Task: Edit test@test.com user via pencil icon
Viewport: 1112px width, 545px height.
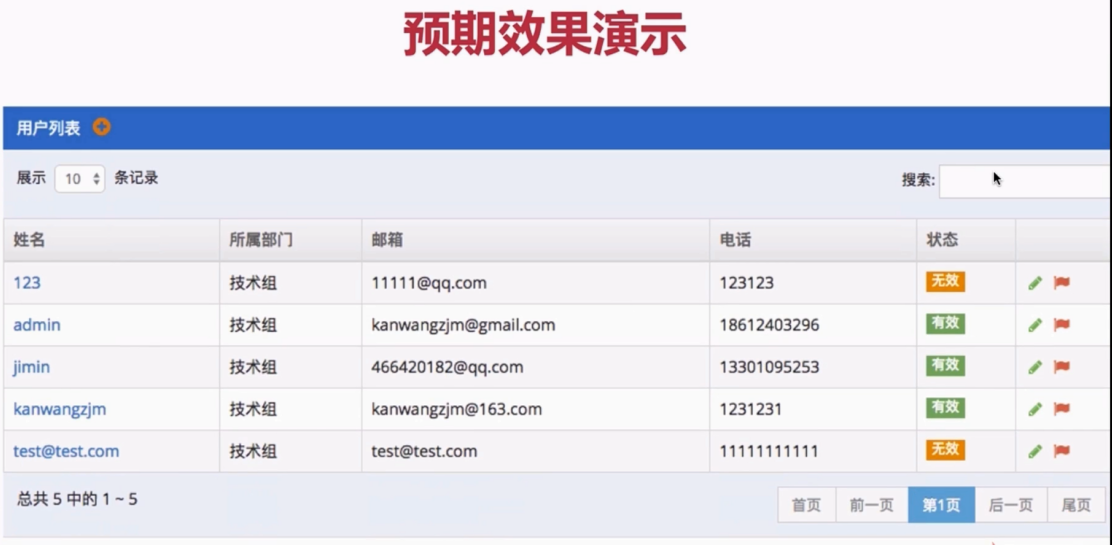Action: [x=1035, y=451]
